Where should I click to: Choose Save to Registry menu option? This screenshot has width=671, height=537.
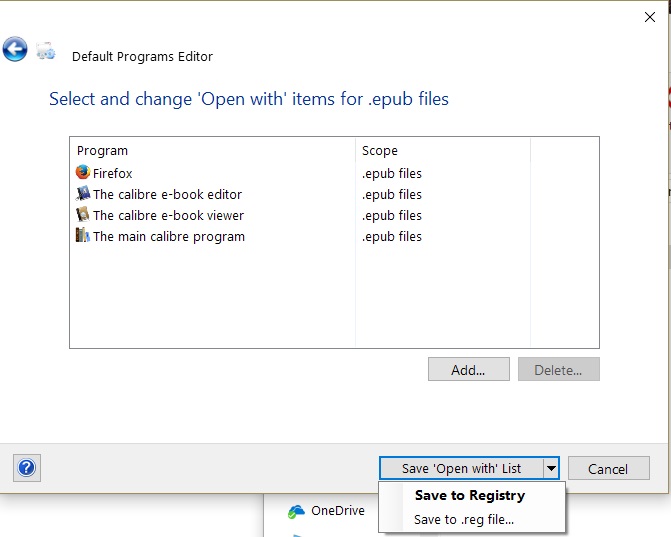coord(469,495)
